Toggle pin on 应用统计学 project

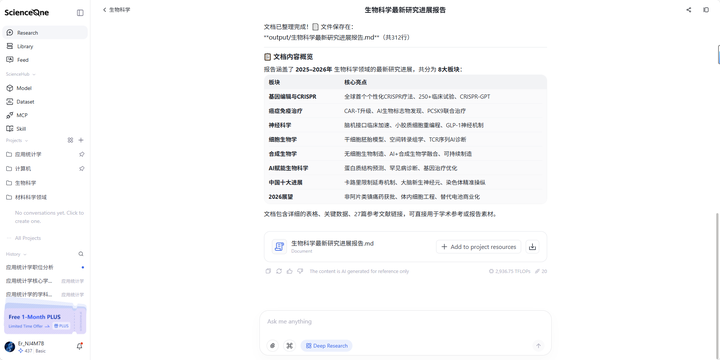point(82,154)
